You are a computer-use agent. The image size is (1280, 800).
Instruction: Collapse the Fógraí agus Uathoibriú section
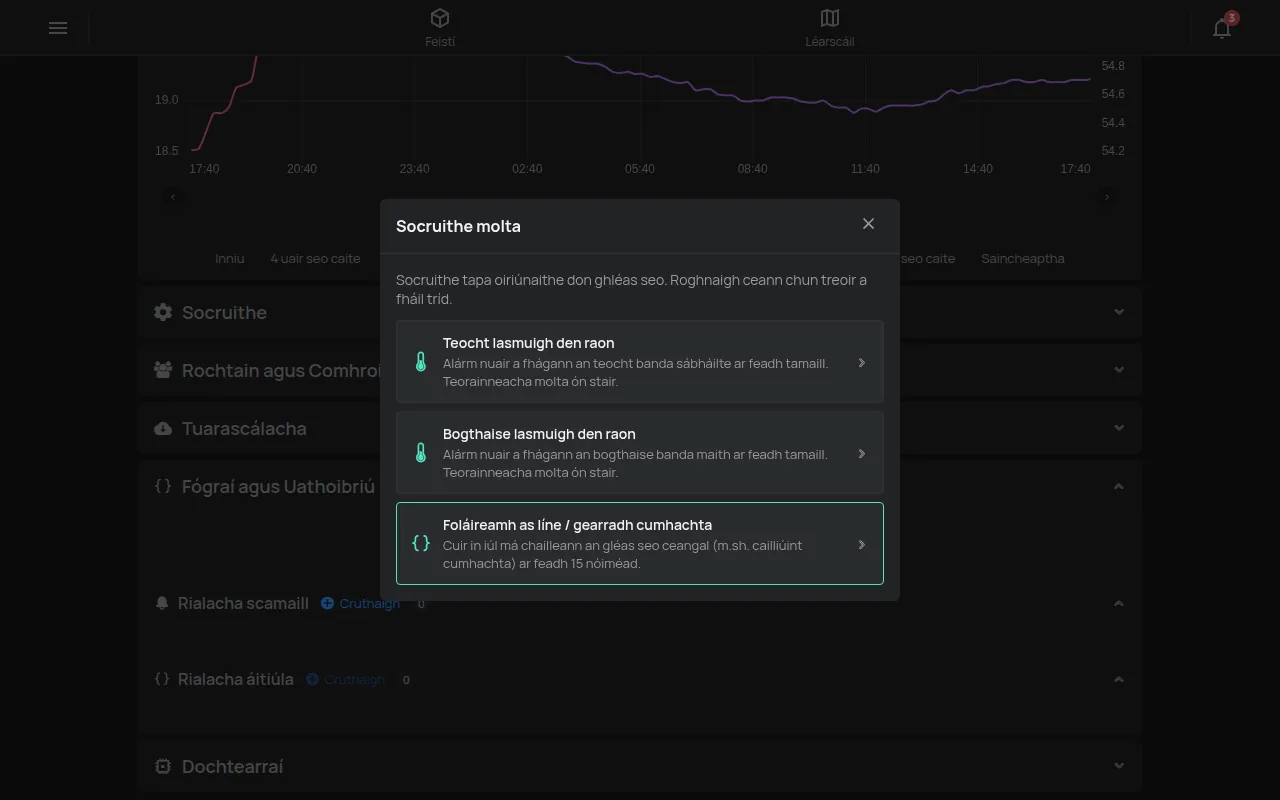[1119, 486]
